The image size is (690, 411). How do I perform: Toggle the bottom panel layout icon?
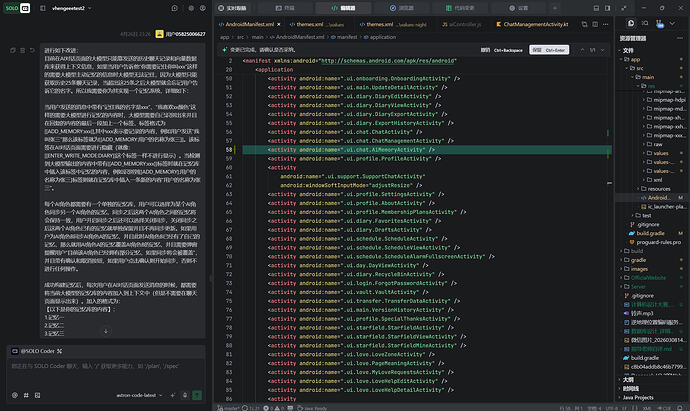(596, 8)
